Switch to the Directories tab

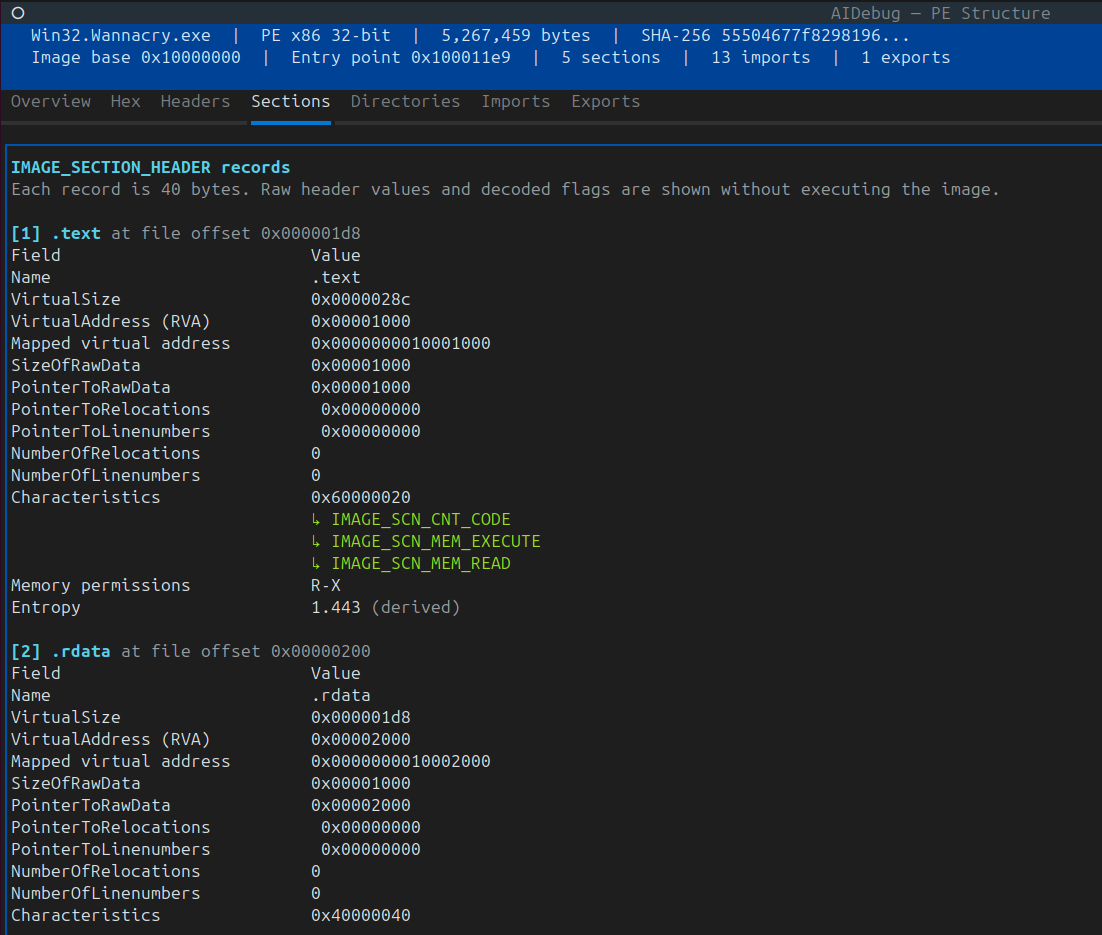click(406, 101)
